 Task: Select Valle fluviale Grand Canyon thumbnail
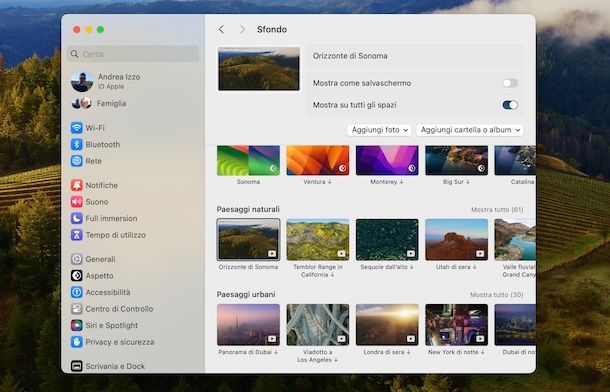point(515,240)
